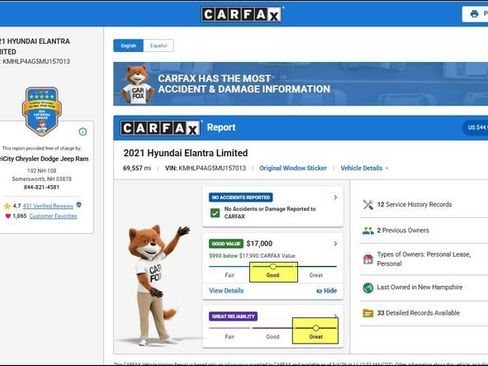Click the Good label on reliability scale
Viewport: 488px width, 366px height.
[x=273, y=337]
